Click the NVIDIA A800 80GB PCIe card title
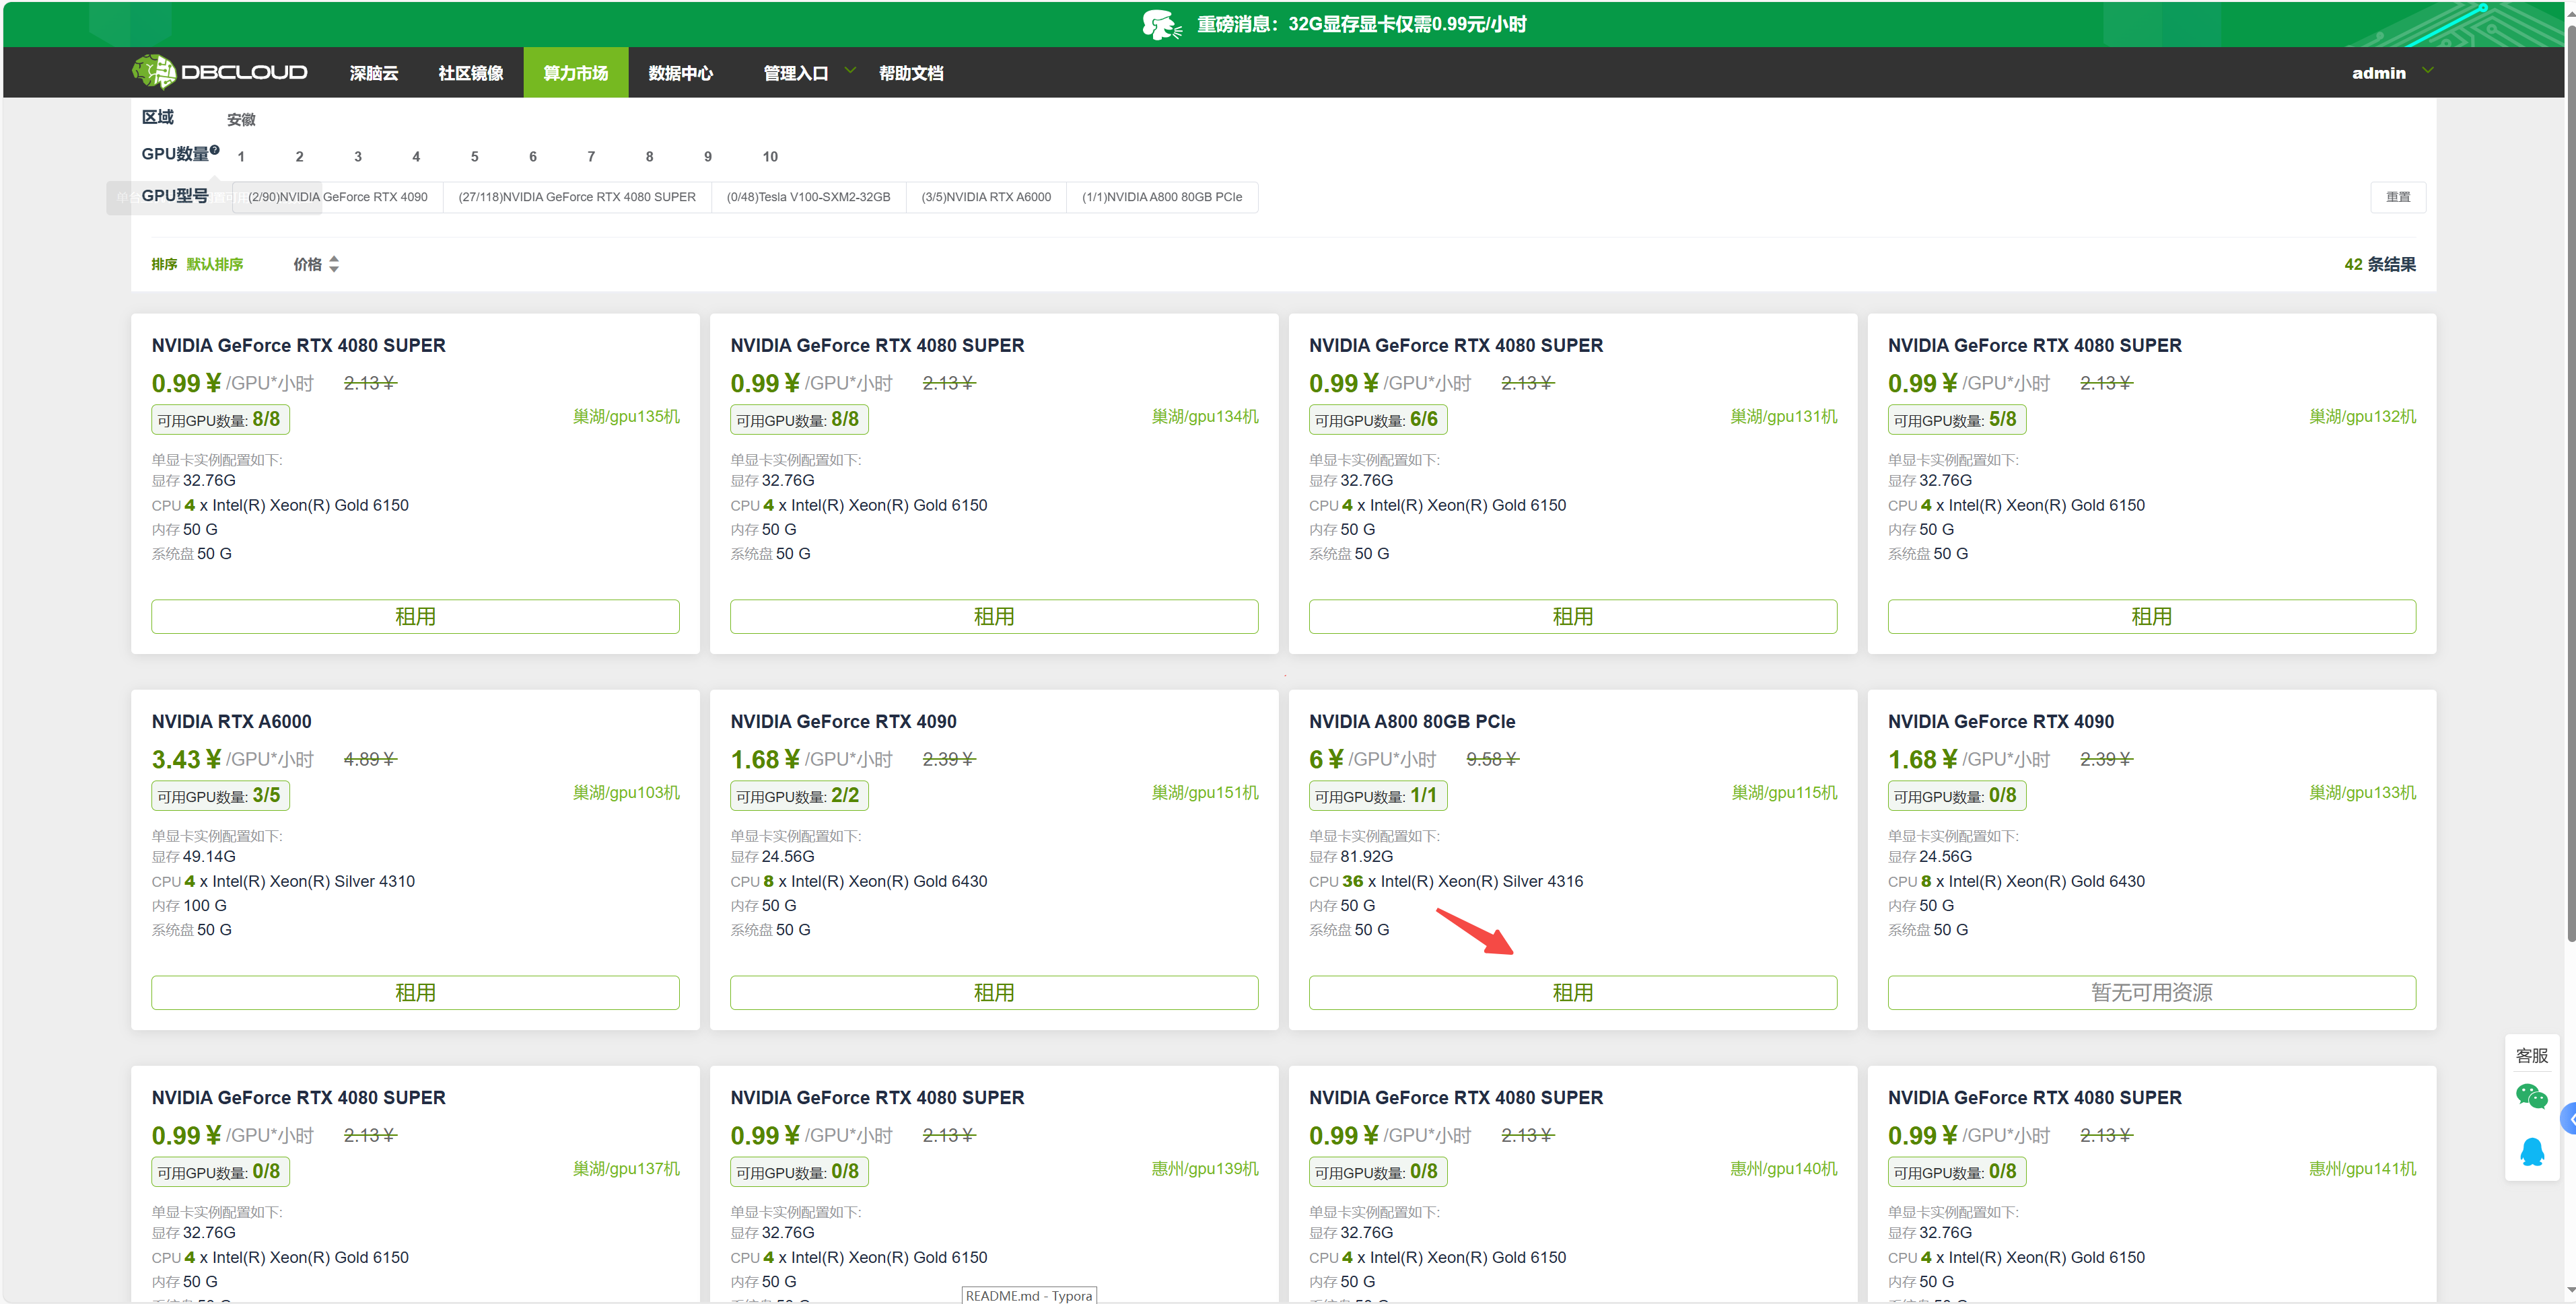The width and height of the screenshot is (2576, 1304). (1412, 721)
